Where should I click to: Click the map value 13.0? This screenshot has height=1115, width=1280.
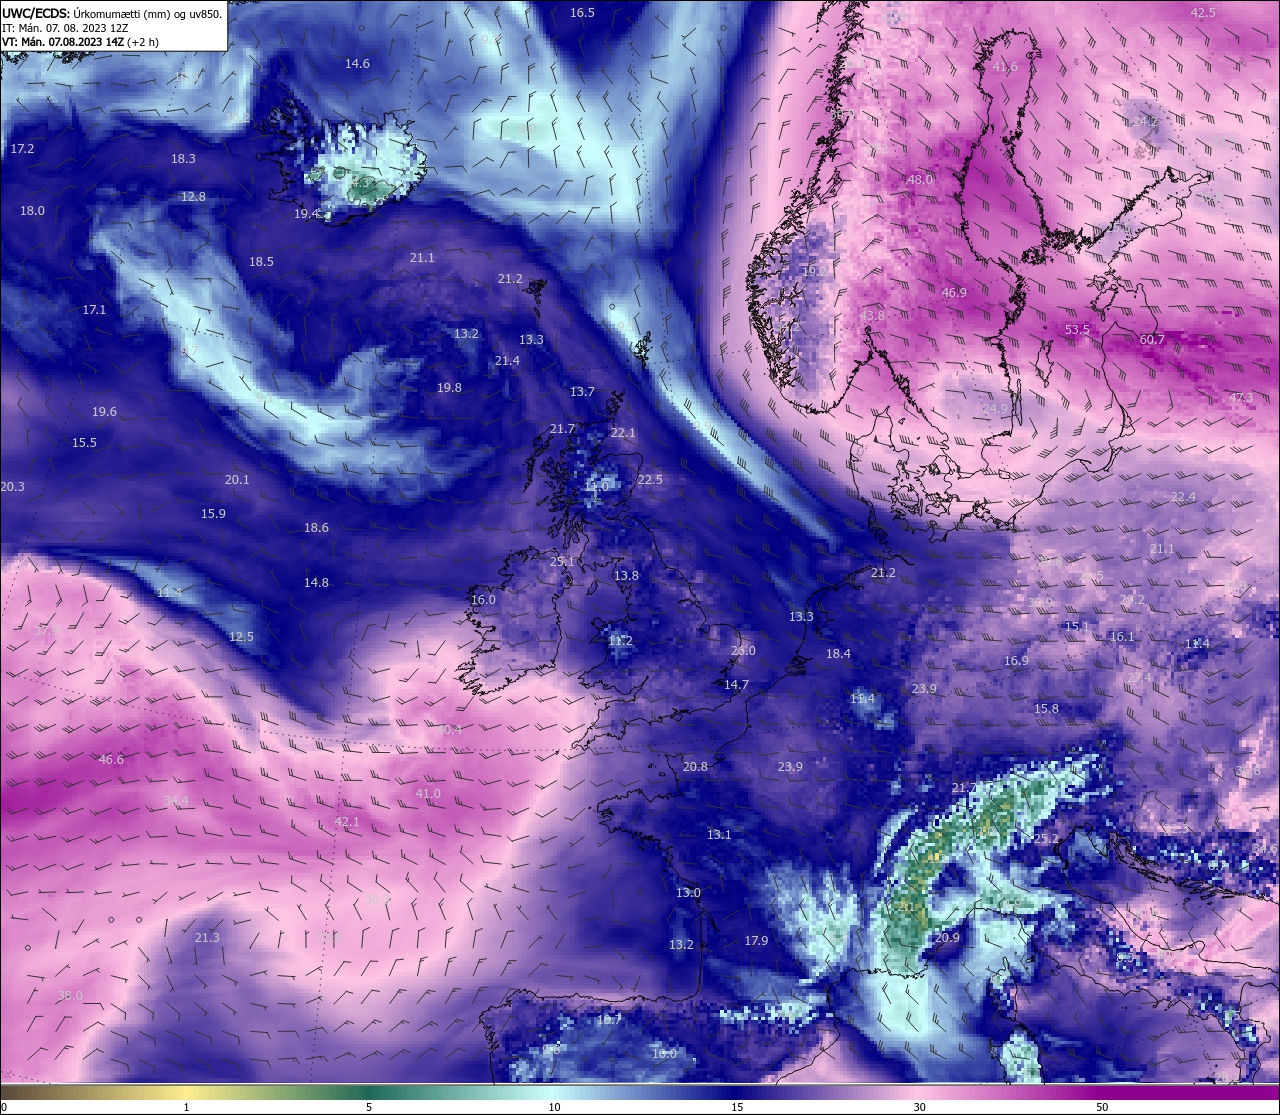[x=688, y=893]
